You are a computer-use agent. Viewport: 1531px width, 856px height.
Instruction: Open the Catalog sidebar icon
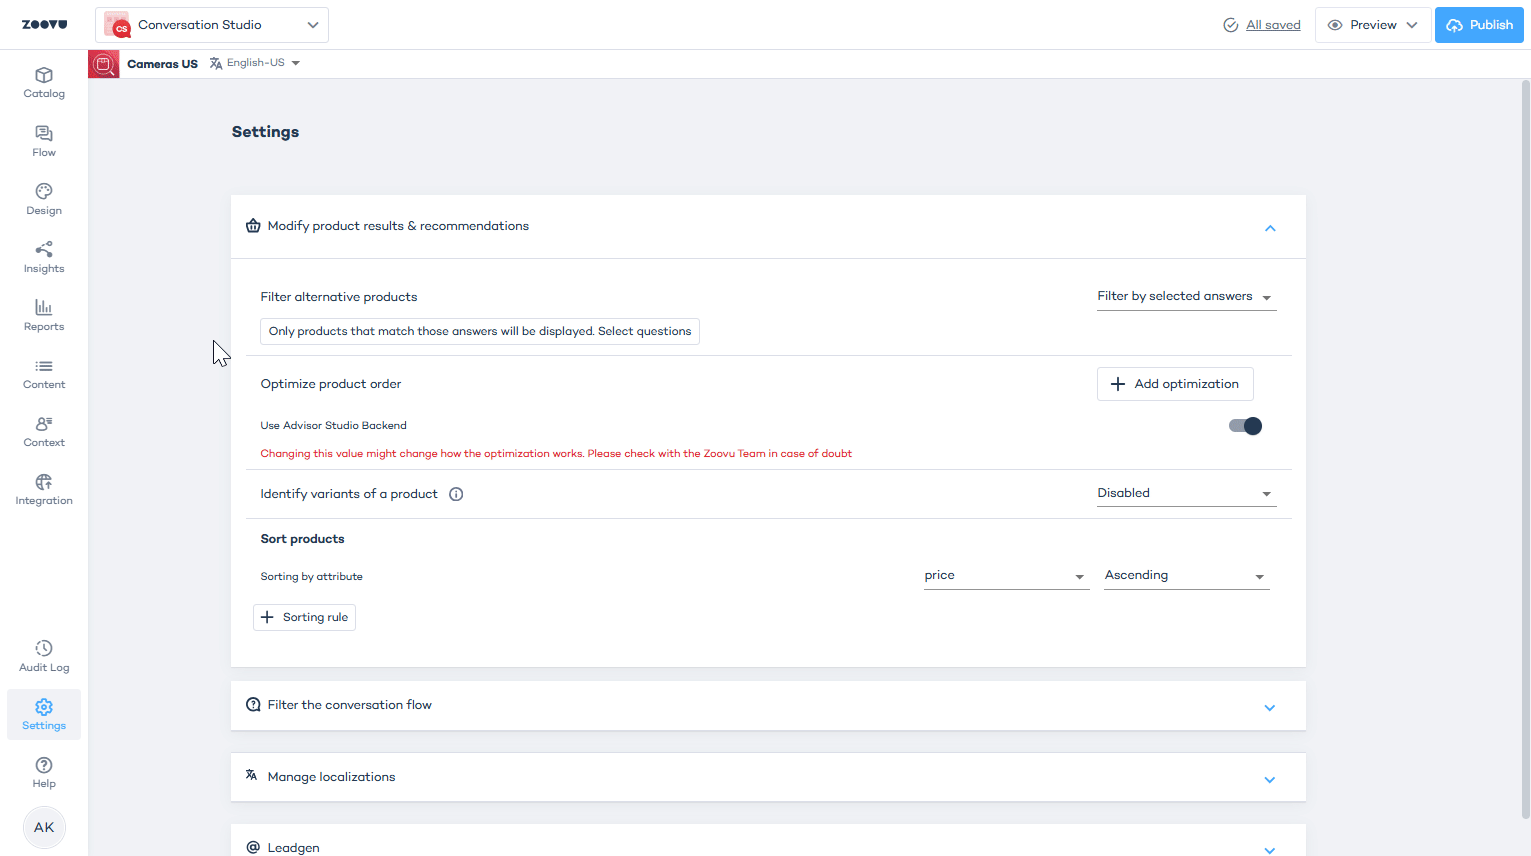pyautogui.click(x=44, y=76)
